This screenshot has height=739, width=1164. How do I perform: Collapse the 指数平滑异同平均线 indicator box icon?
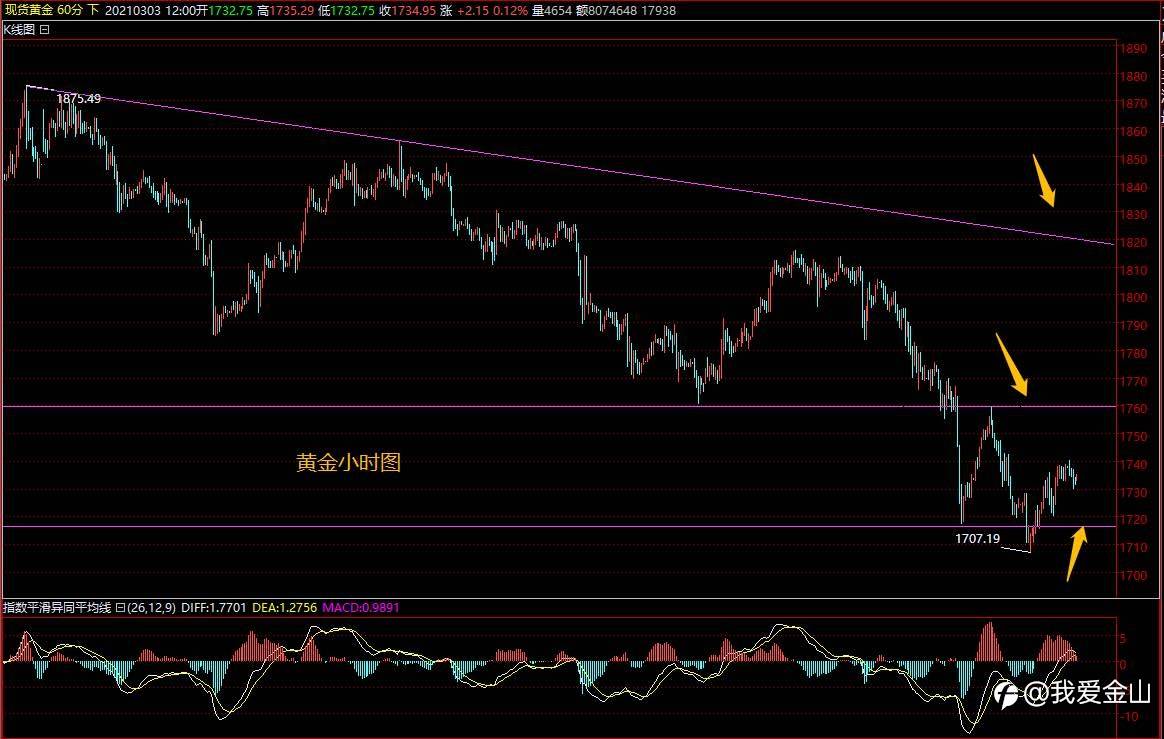[x=120, y=608]
